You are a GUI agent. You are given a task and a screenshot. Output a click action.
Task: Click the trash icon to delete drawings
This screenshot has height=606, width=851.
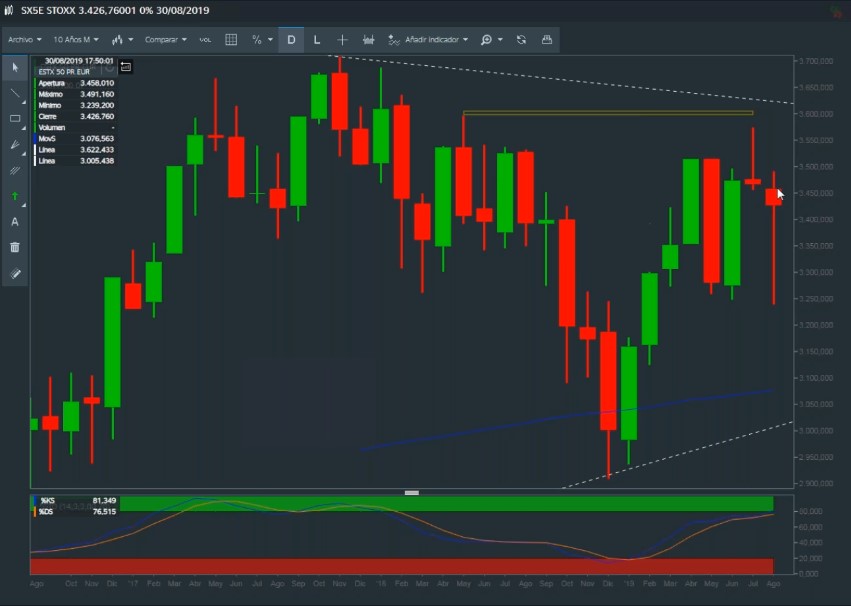15,247
